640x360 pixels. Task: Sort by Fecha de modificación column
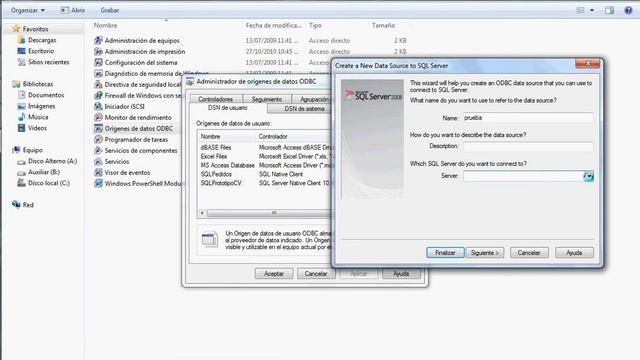coord(273,25)
